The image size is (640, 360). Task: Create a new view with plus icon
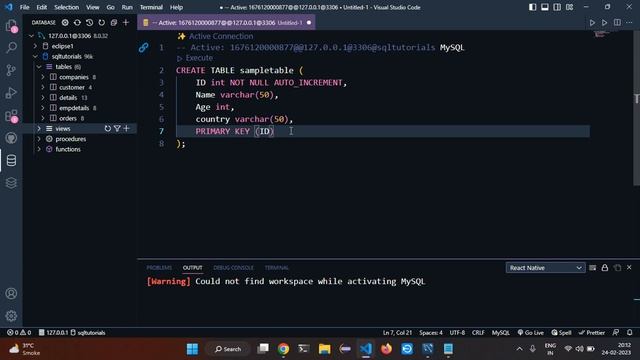[127, 129]
